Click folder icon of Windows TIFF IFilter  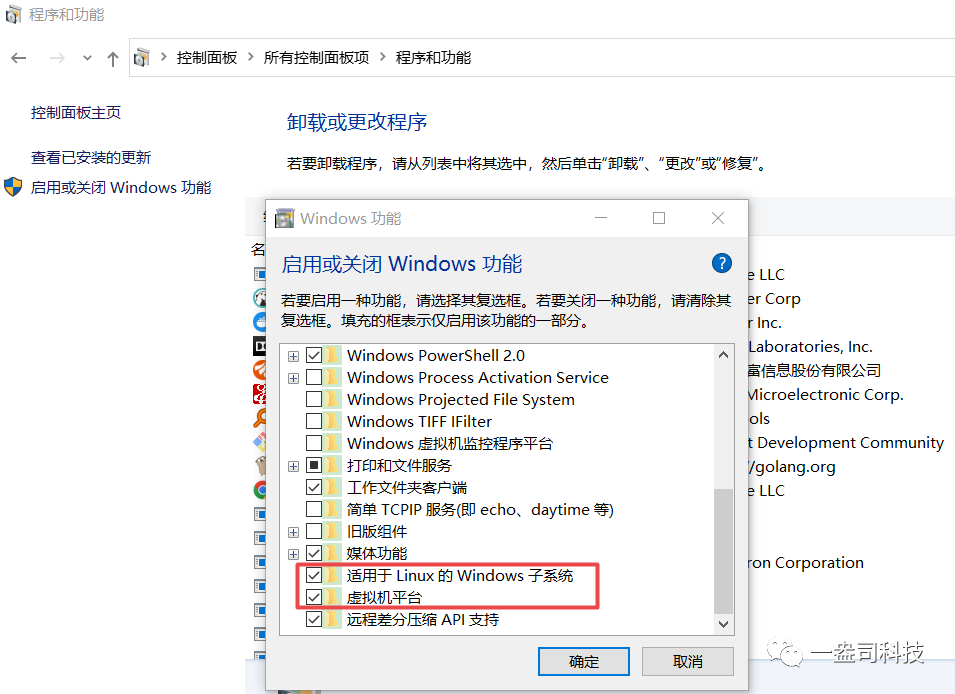pos(333,421)
